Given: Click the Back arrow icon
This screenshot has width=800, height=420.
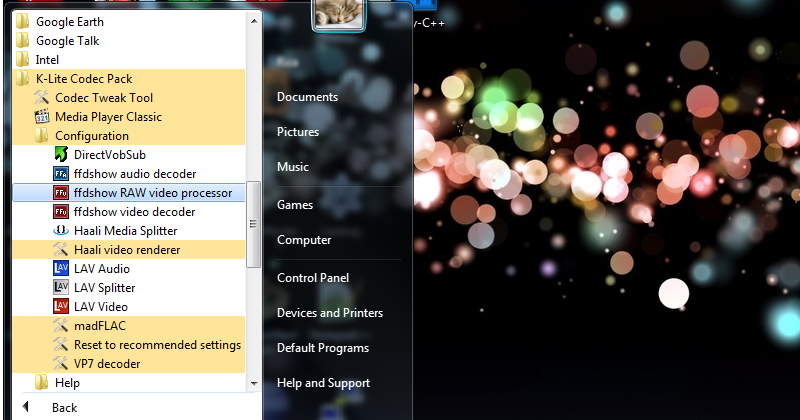Looking at the screenshot, I should [x=26, y=407].
